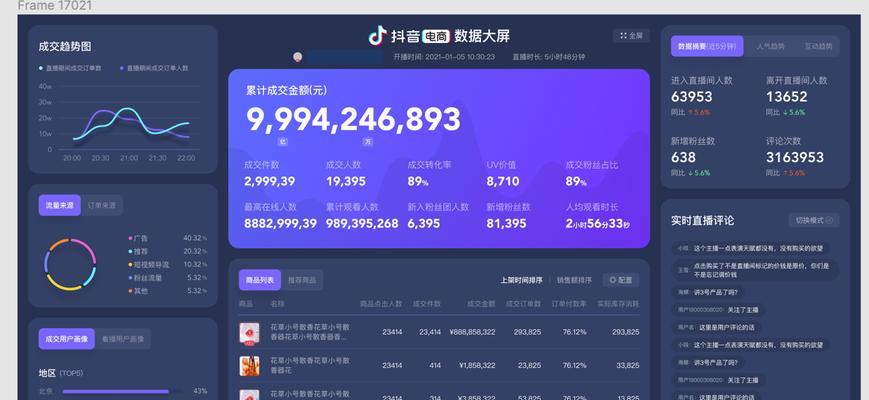Screen dimensions: 869x400
Task: Switch to the 人气趋势 tab
Action: (771, 47)
